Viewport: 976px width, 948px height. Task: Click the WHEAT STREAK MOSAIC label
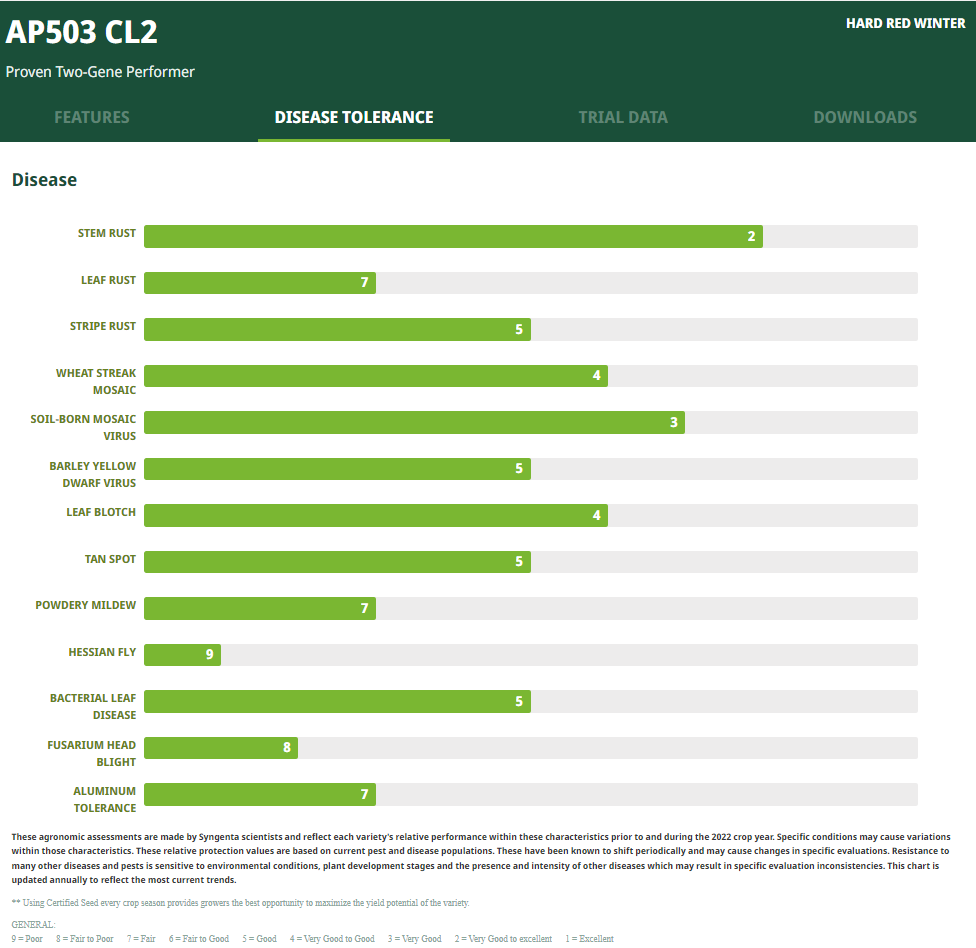[96, 382]
